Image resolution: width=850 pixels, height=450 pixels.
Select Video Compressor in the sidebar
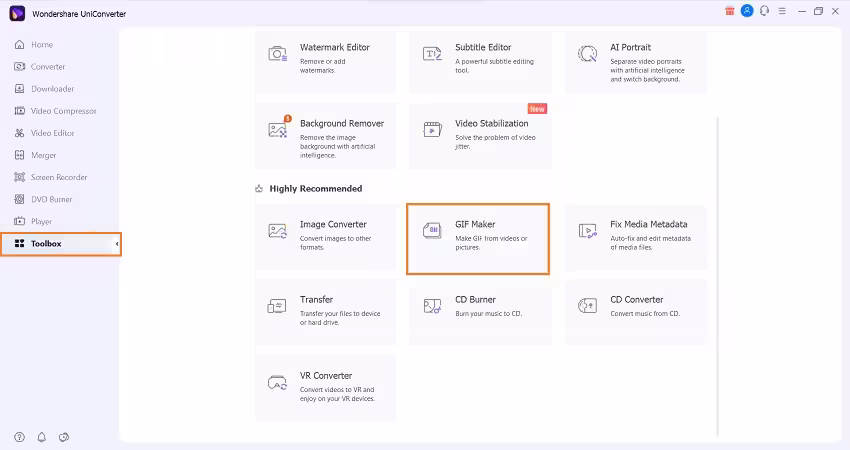63,111
